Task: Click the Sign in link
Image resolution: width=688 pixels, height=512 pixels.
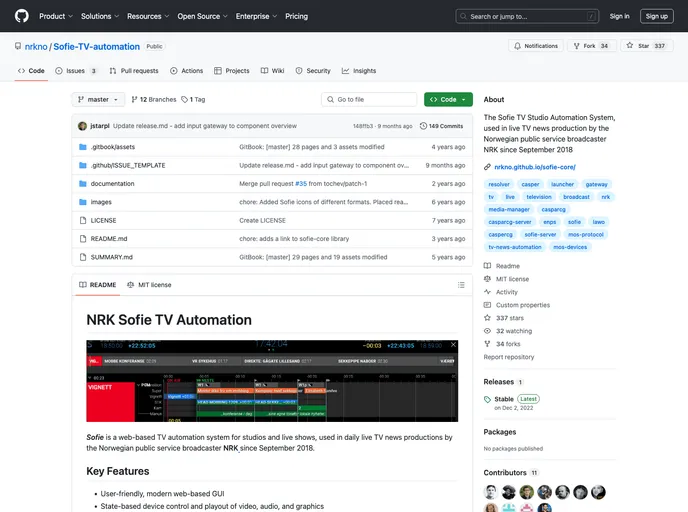Action: pos(619,16)
